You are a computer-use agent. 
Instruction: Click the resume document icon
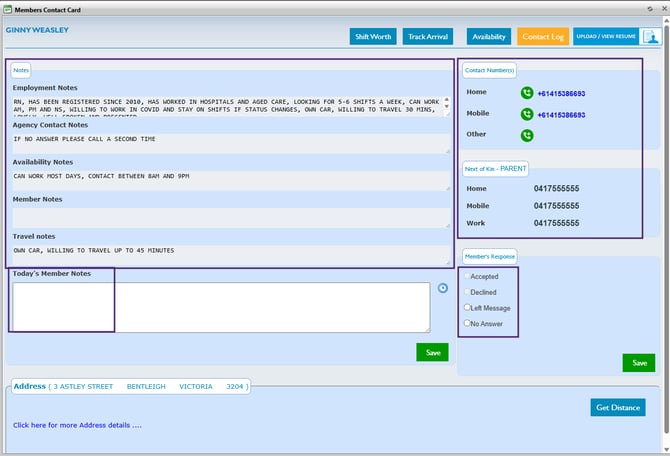pos(651,36)
